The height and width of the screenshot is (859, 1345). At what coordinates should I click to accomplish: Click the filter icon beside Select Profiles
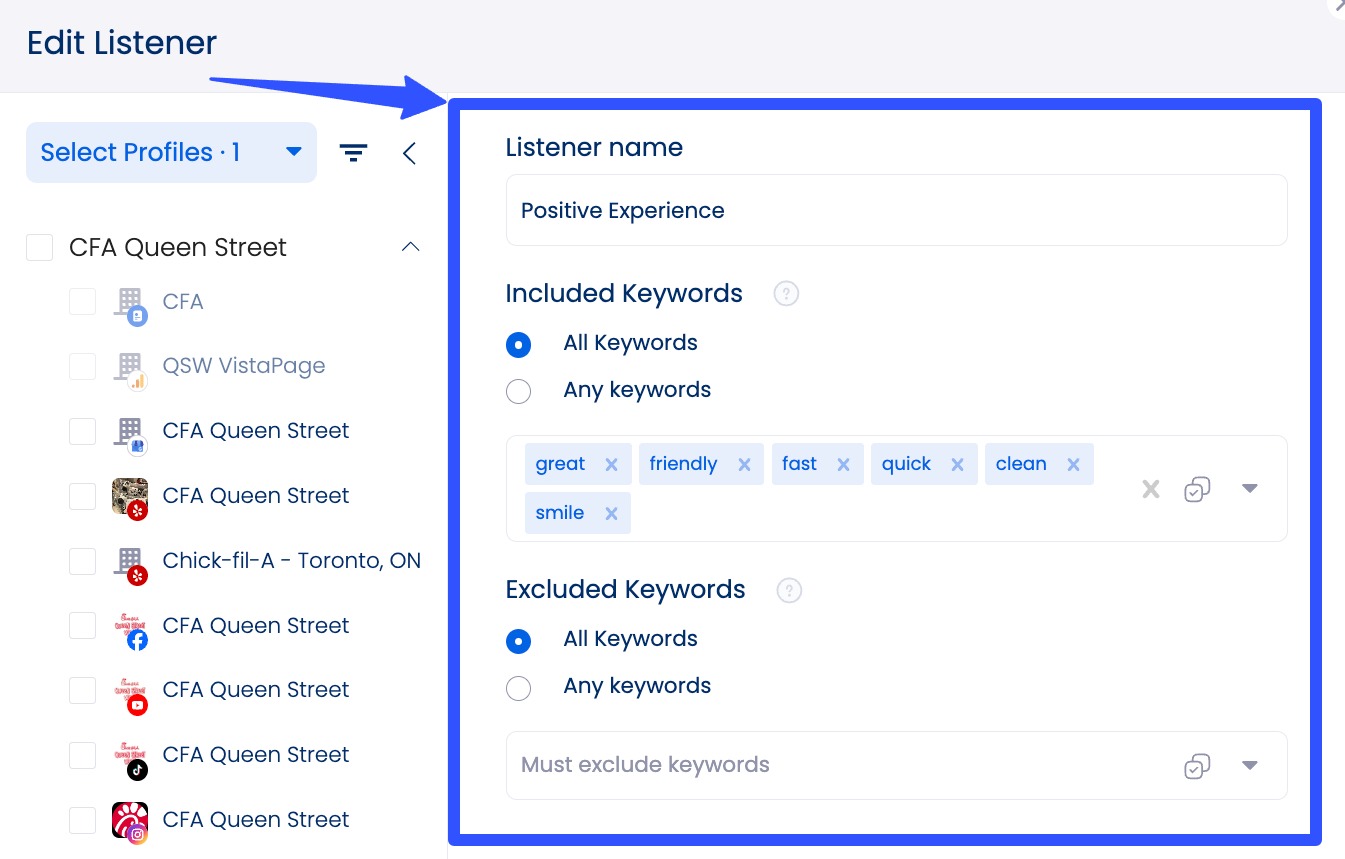coord(353,153)
